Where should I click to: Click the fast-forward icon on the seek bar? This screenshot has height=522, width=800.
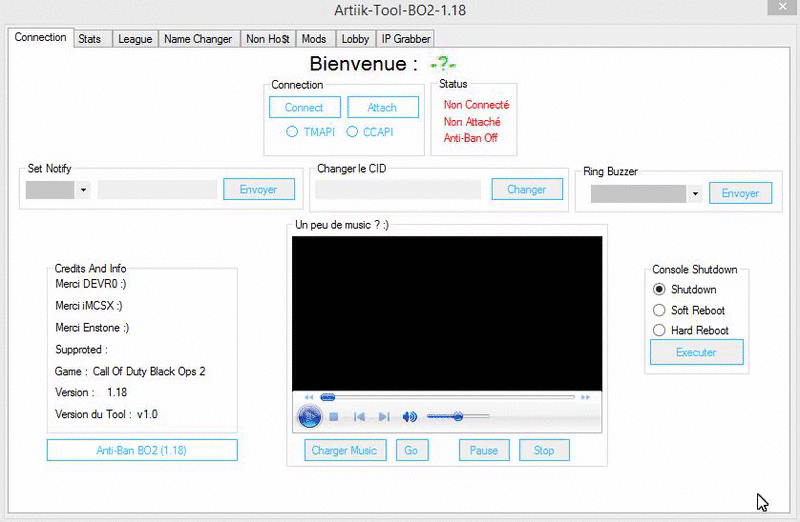[x=585, y=397]
